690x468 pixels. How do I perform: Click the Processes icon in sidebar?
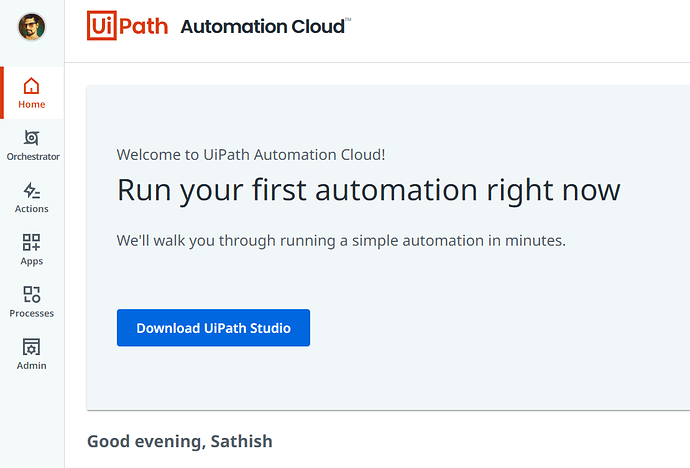point(32,294)
